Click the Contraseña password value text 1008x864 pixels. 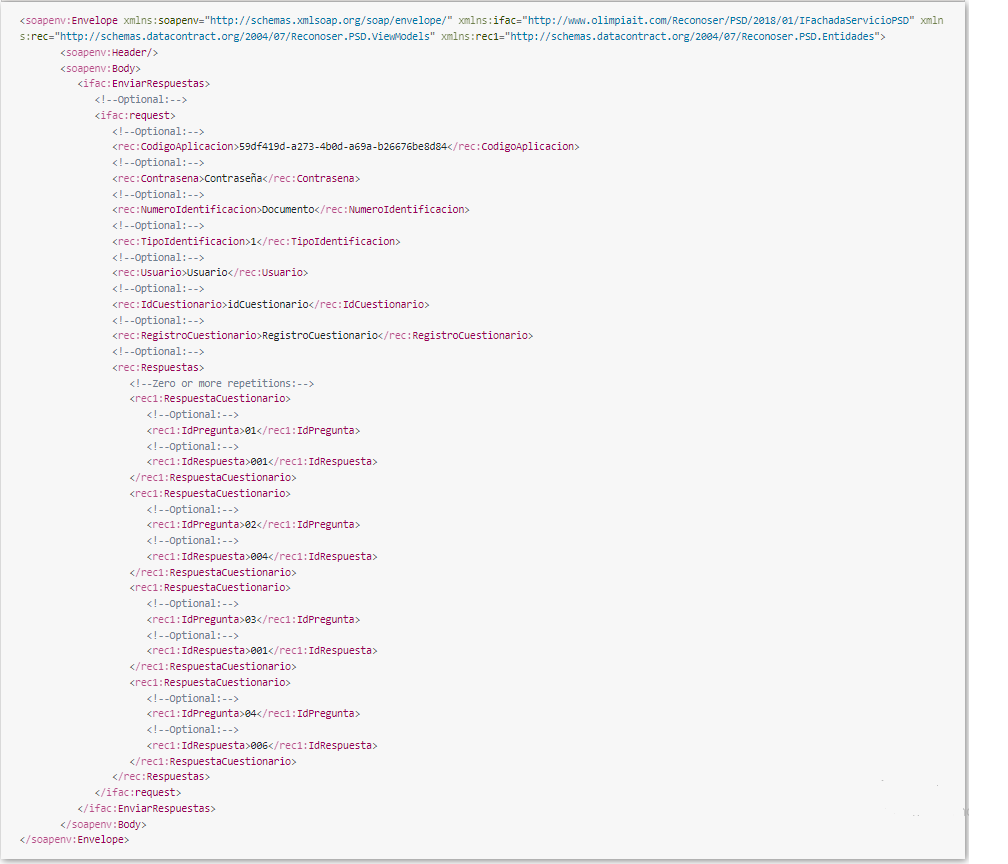(233, 178)
